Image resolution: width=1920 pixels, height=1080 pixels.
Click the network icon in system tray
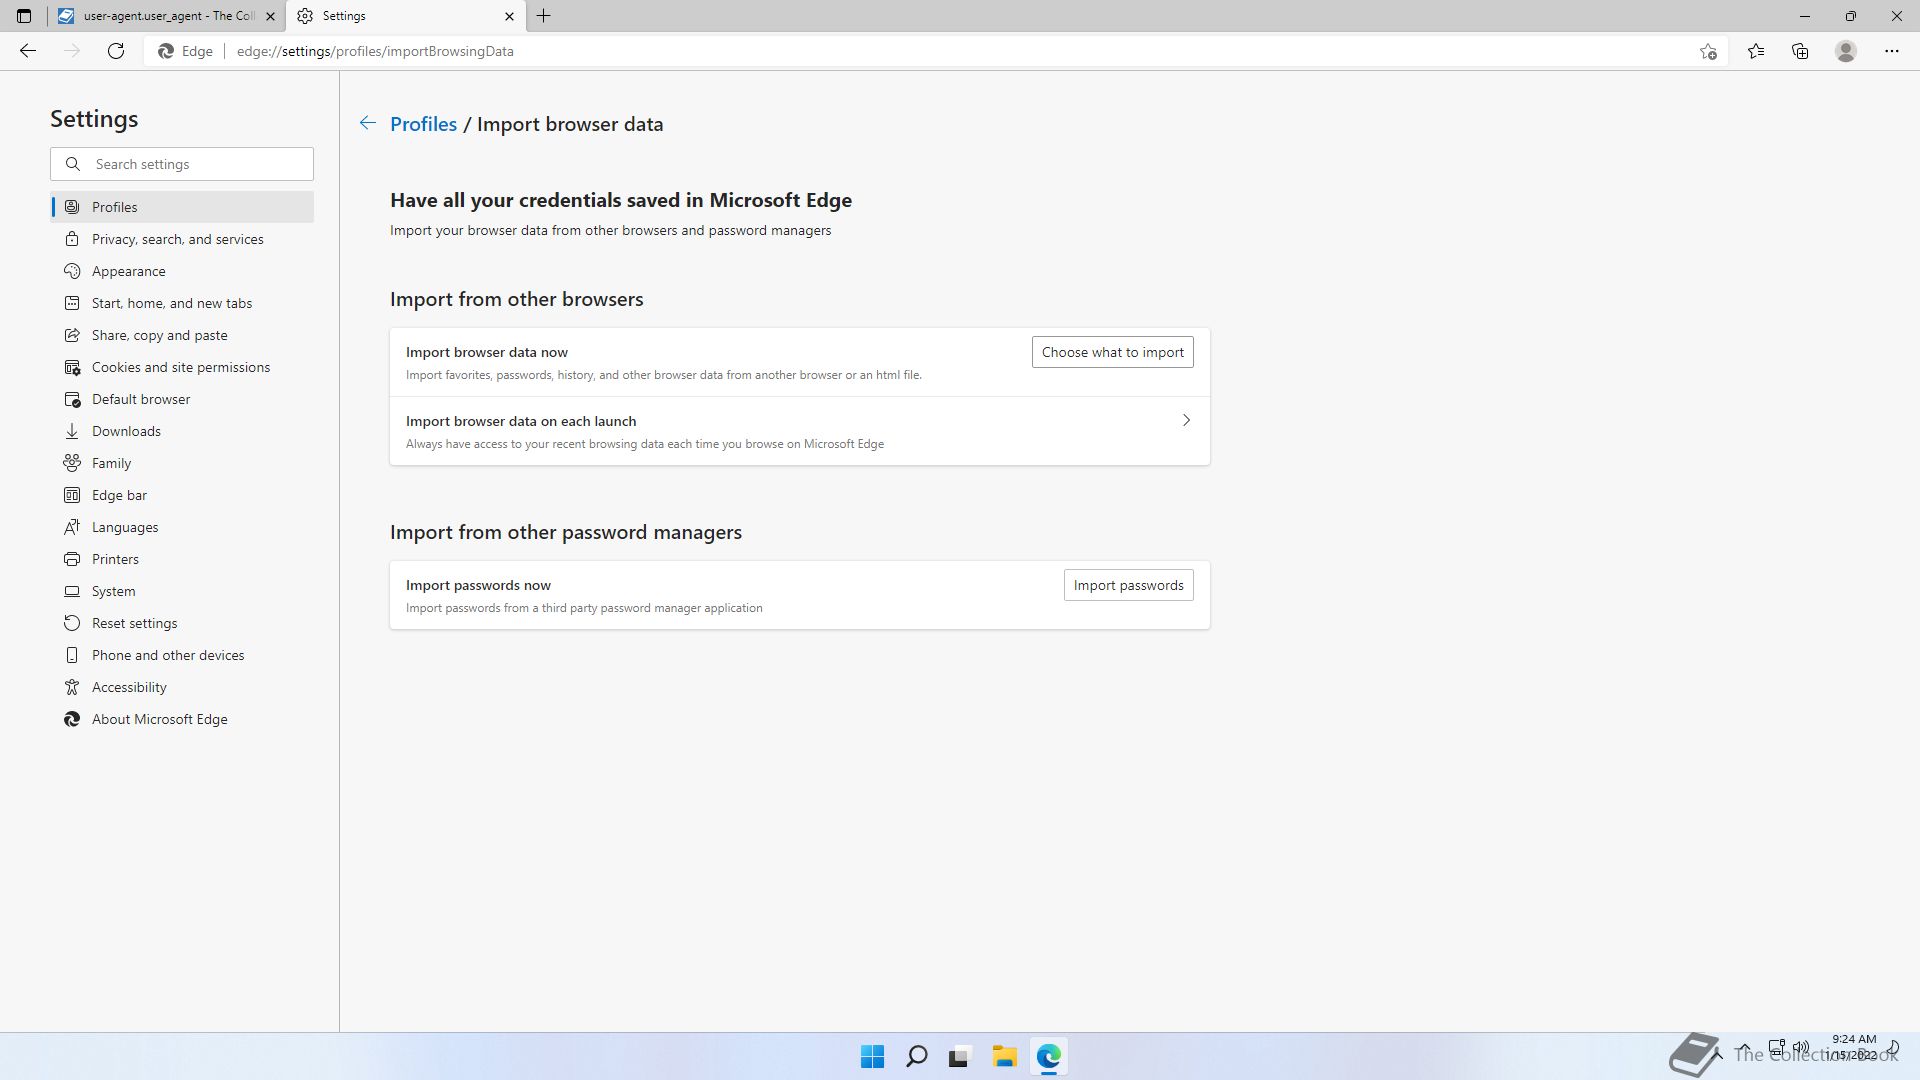(x=1777, y=1047)
